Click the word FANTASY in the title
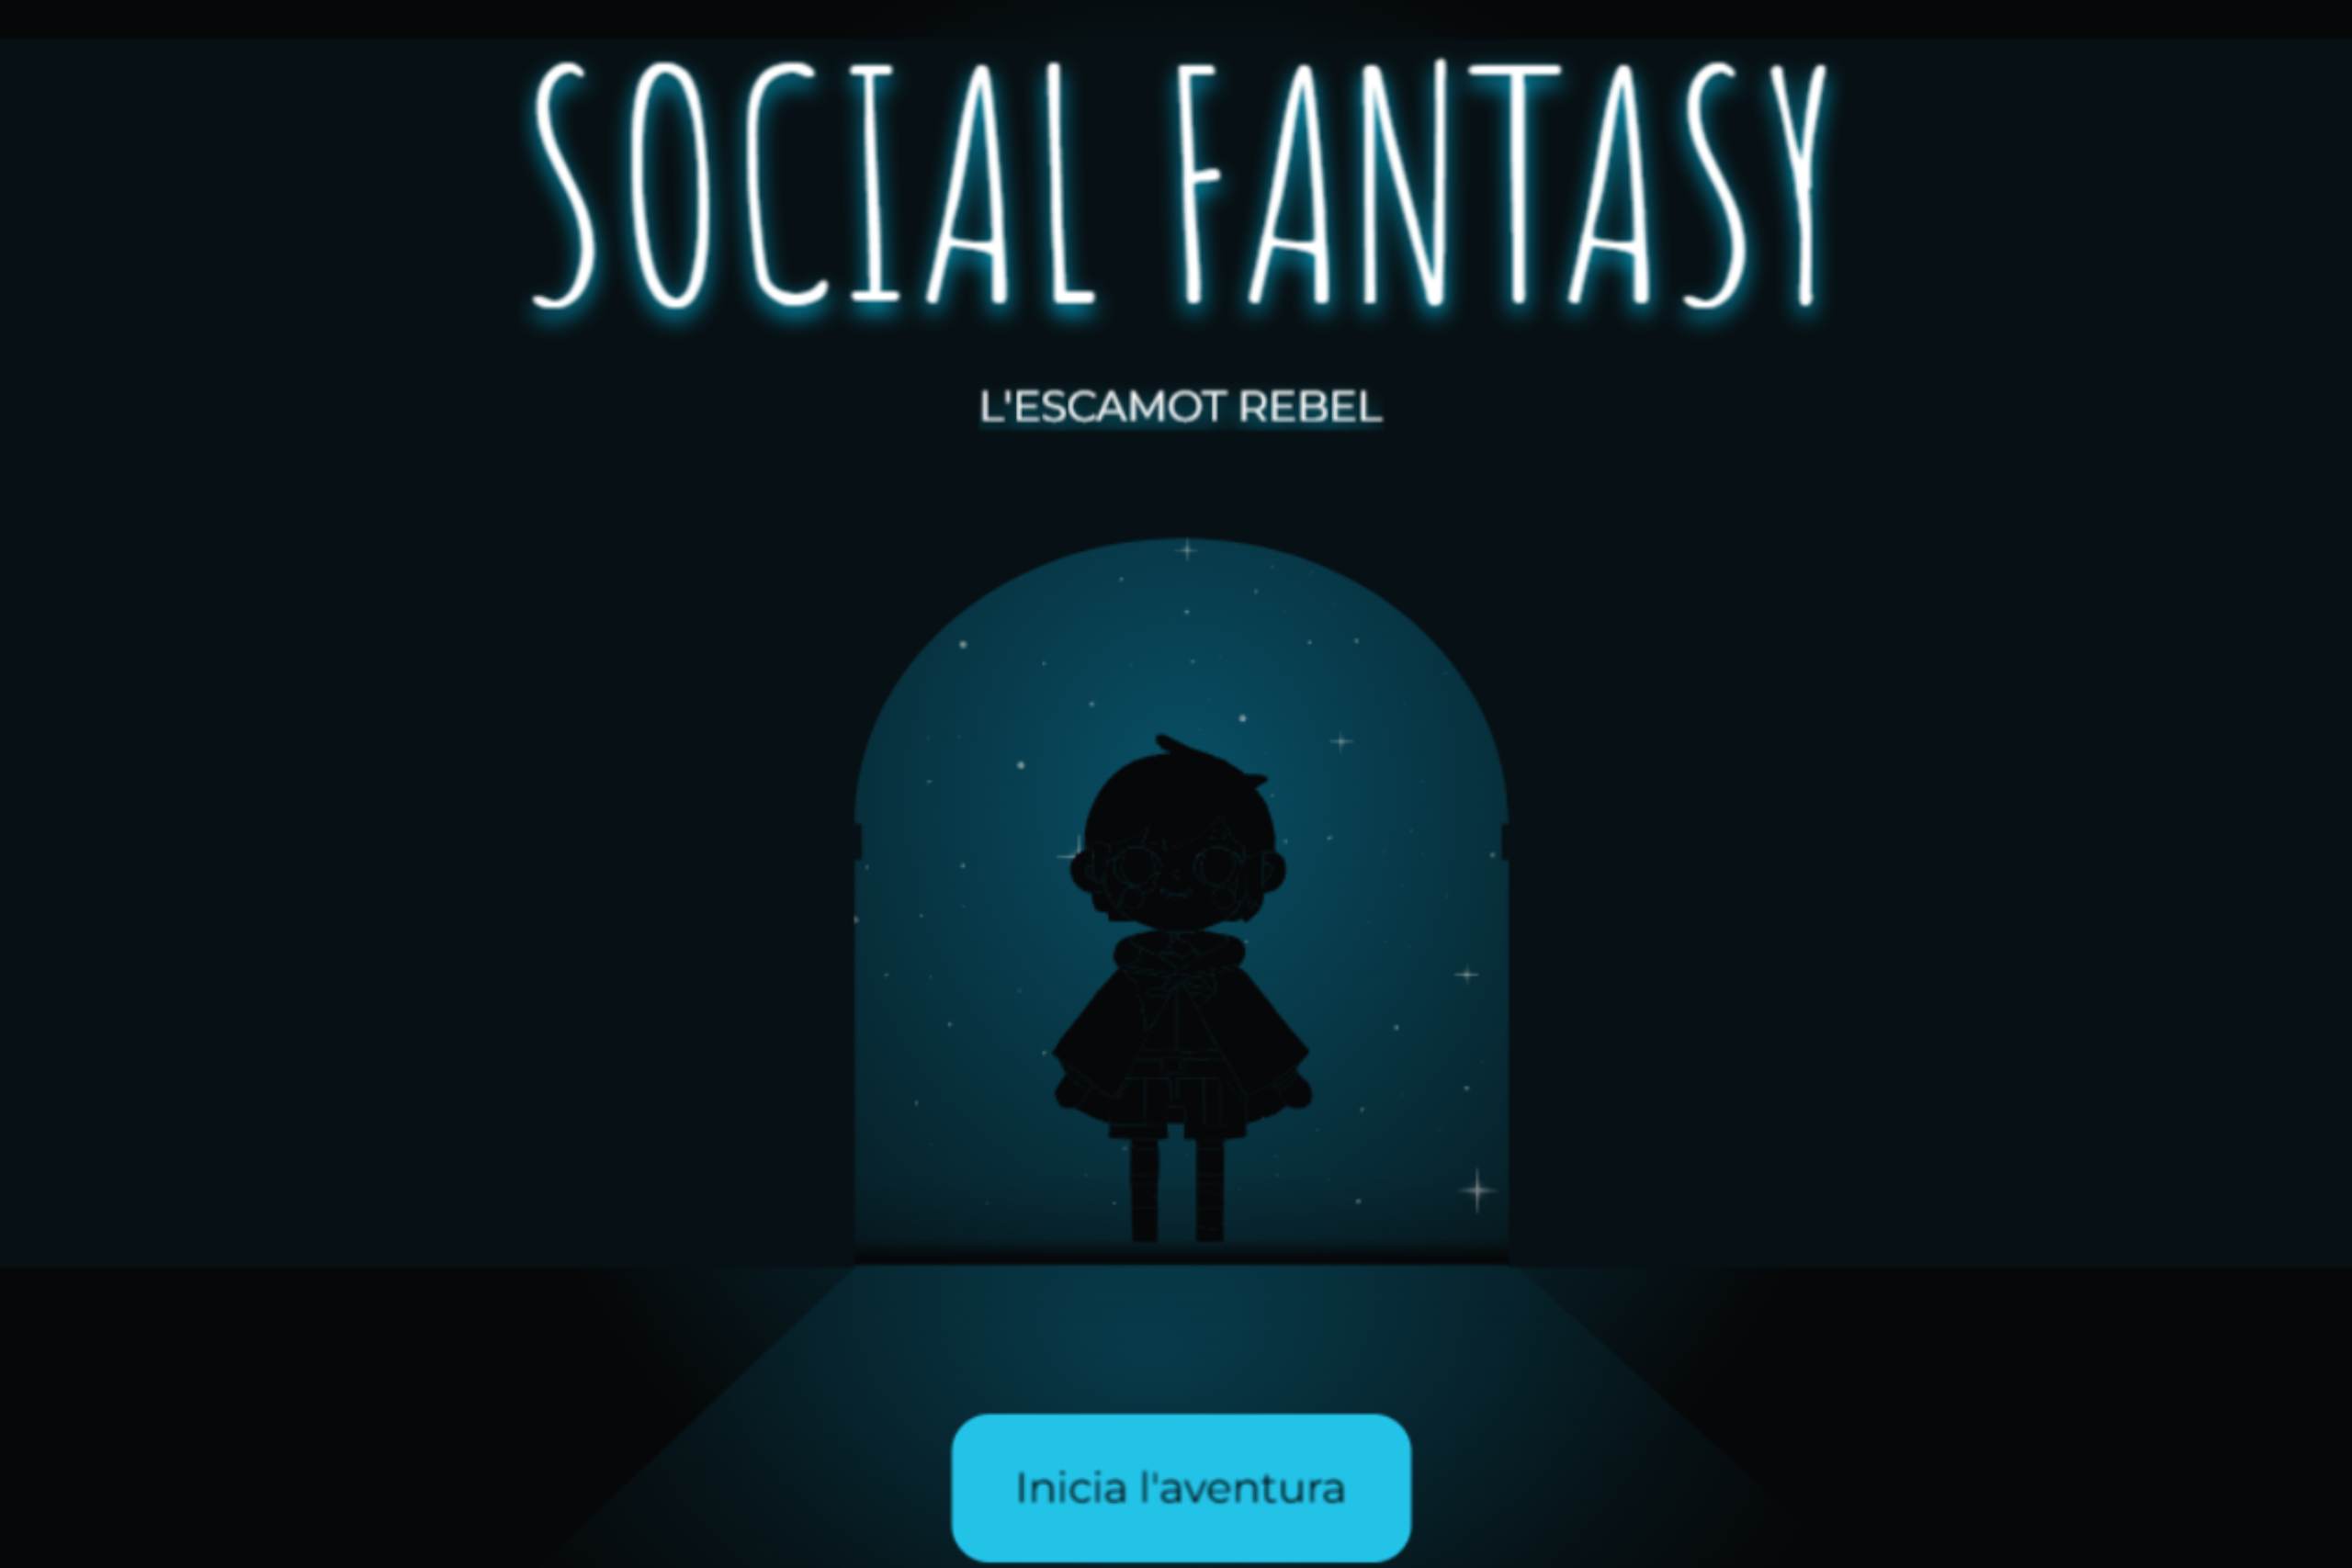2352x1568 pixels. point(1502,184)
